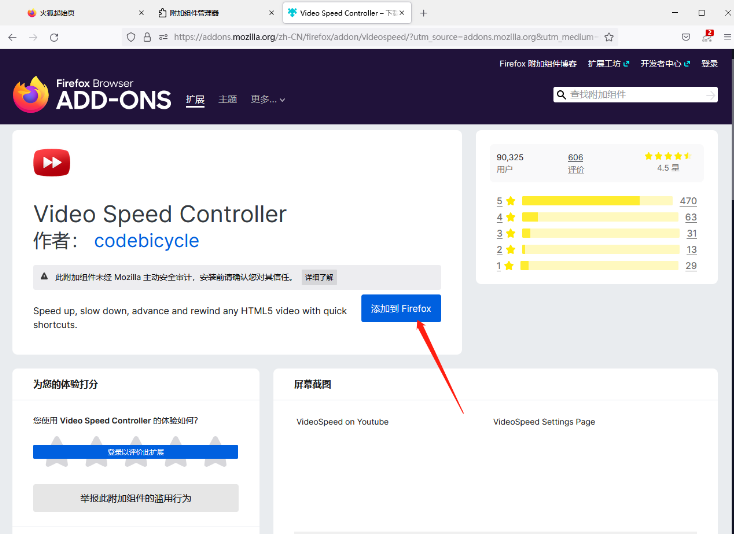
Task: Open the tracking protection shield icon
Action: 131,37
